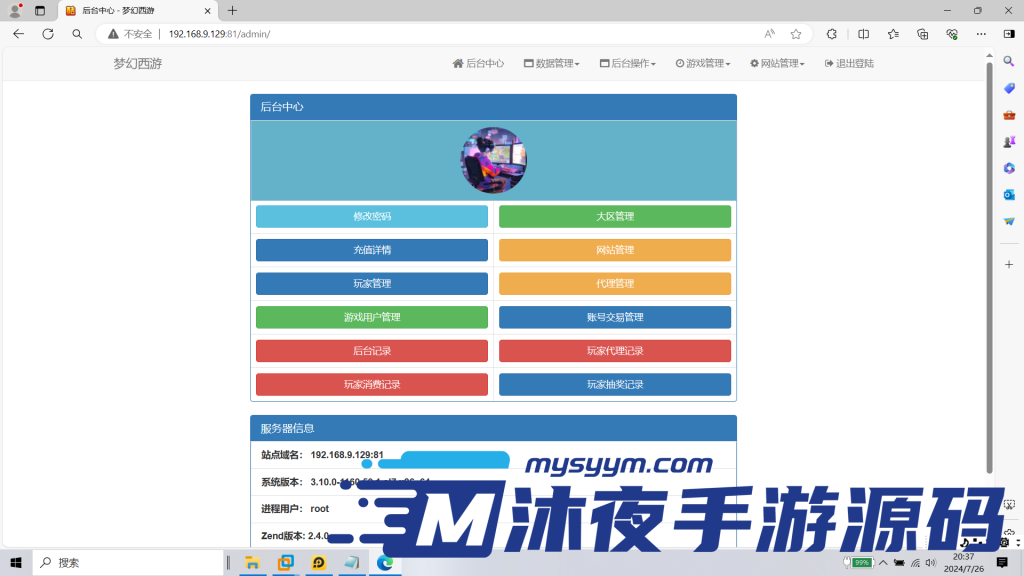The image size is (1024, 576).
Task: Click the address bar to edit the URL
Action: [x=300, y=33]
